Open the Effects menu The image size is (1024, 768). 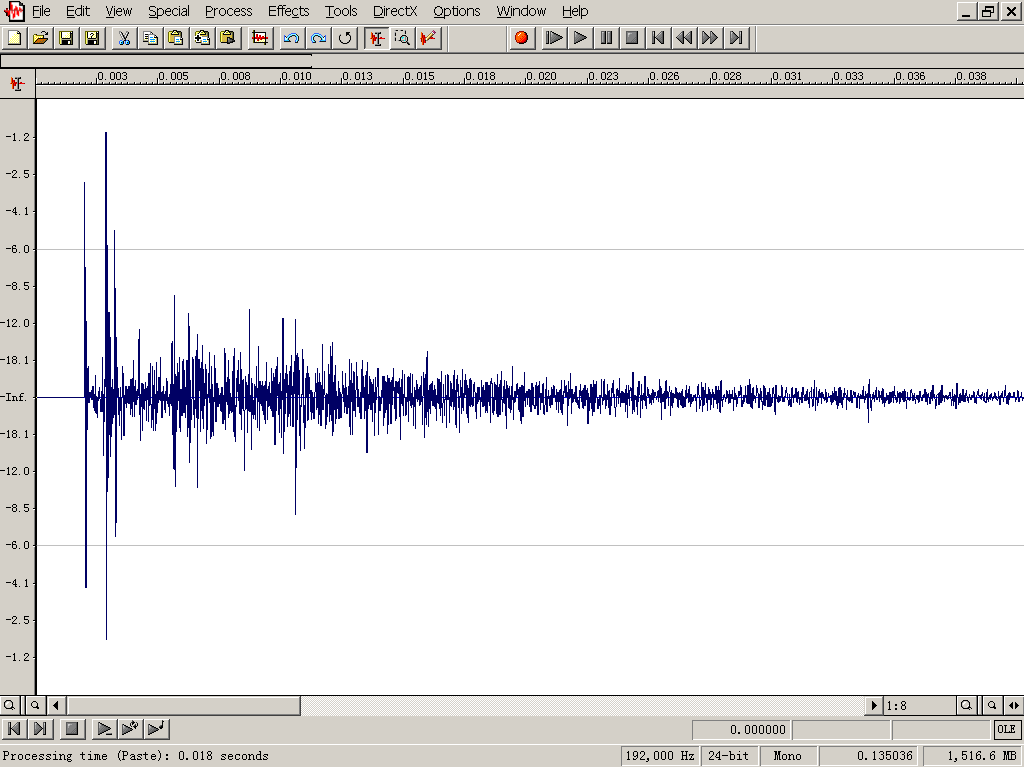coord(289,11)
